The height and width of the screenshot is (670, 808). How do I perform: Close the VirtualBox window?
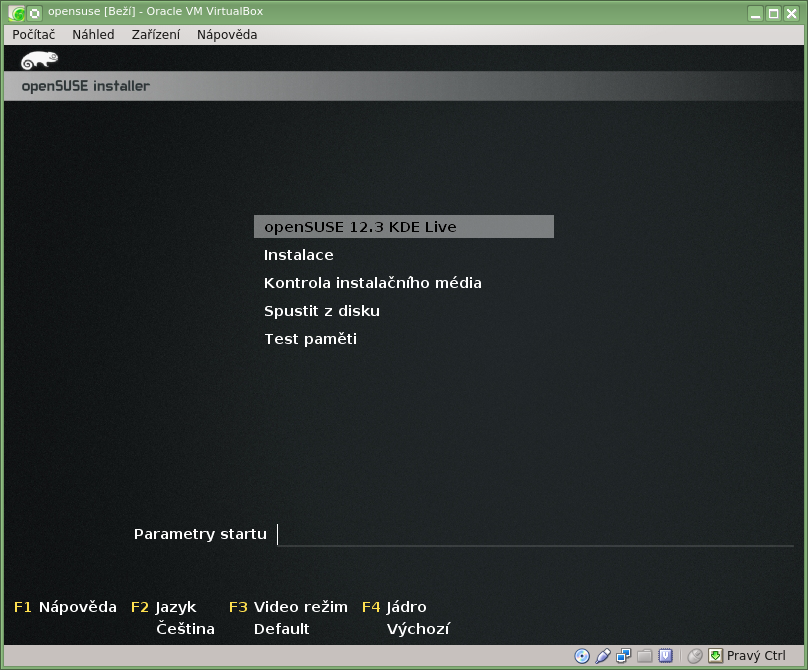click(792, 13)
